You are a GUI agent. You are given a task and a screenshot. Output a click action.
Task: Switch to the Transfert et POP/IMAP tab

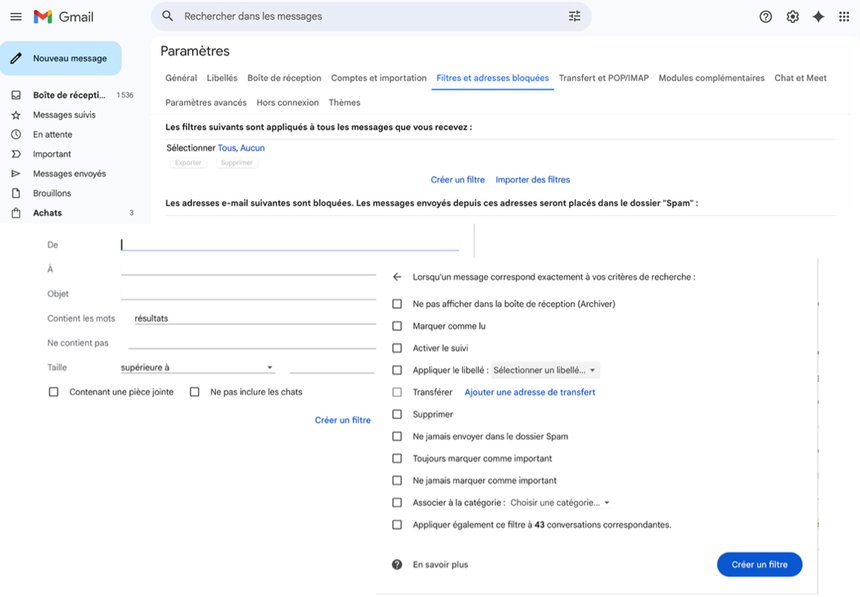coord(604,78)
